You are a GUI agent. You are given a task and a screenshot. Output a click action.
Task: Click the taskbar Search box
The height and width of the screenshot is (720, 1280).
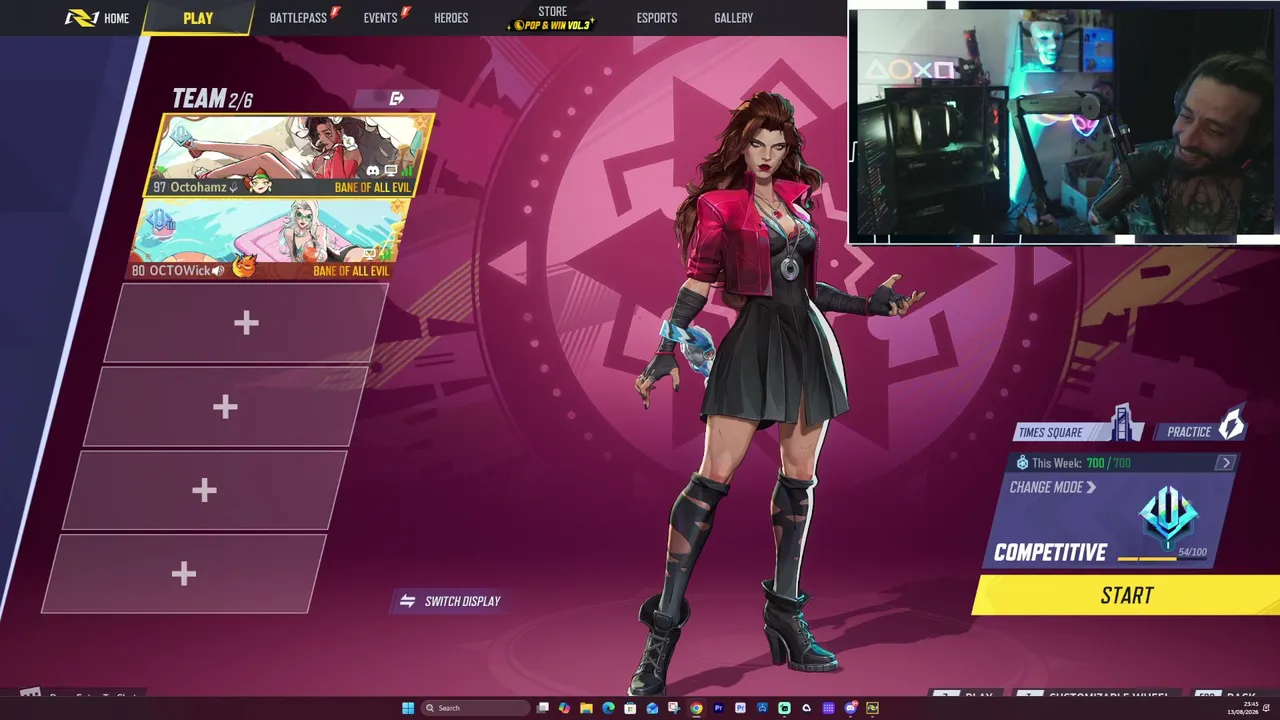(476, 708)
